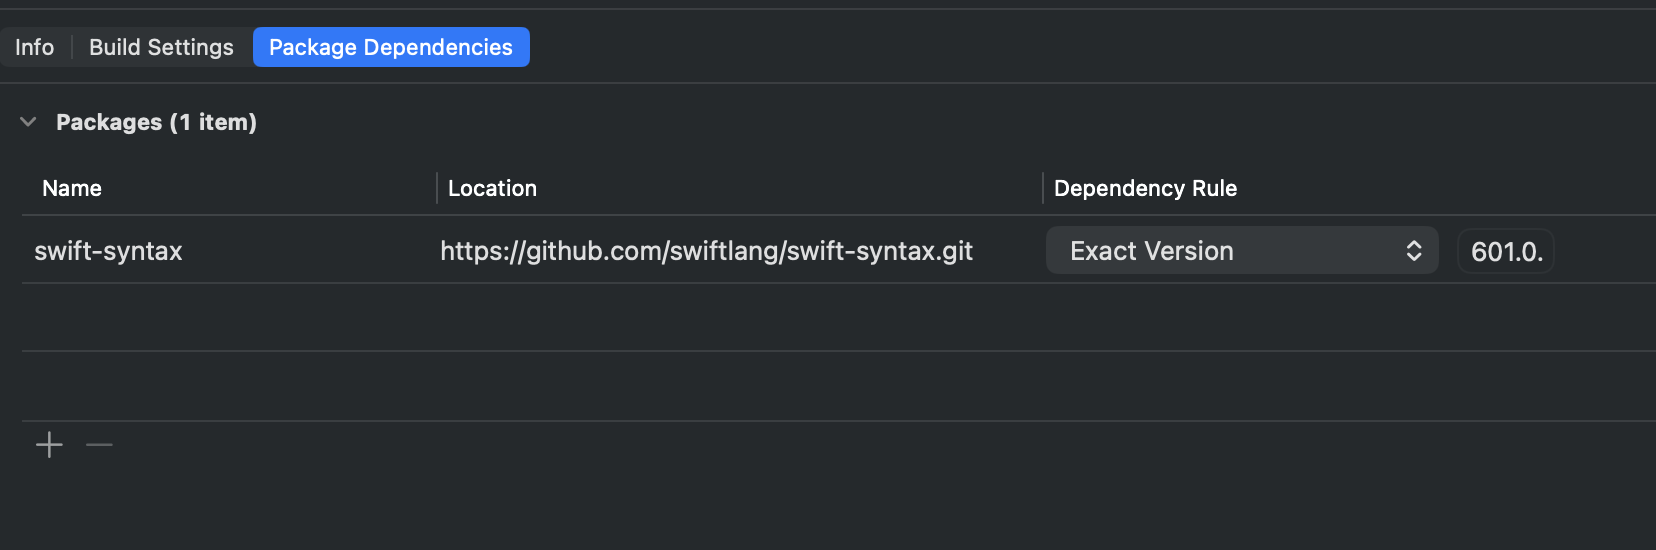This screenshot has height=550, width=1656.
Task: Select the swift-syntax package name
Action: click(x=108, y=251)
